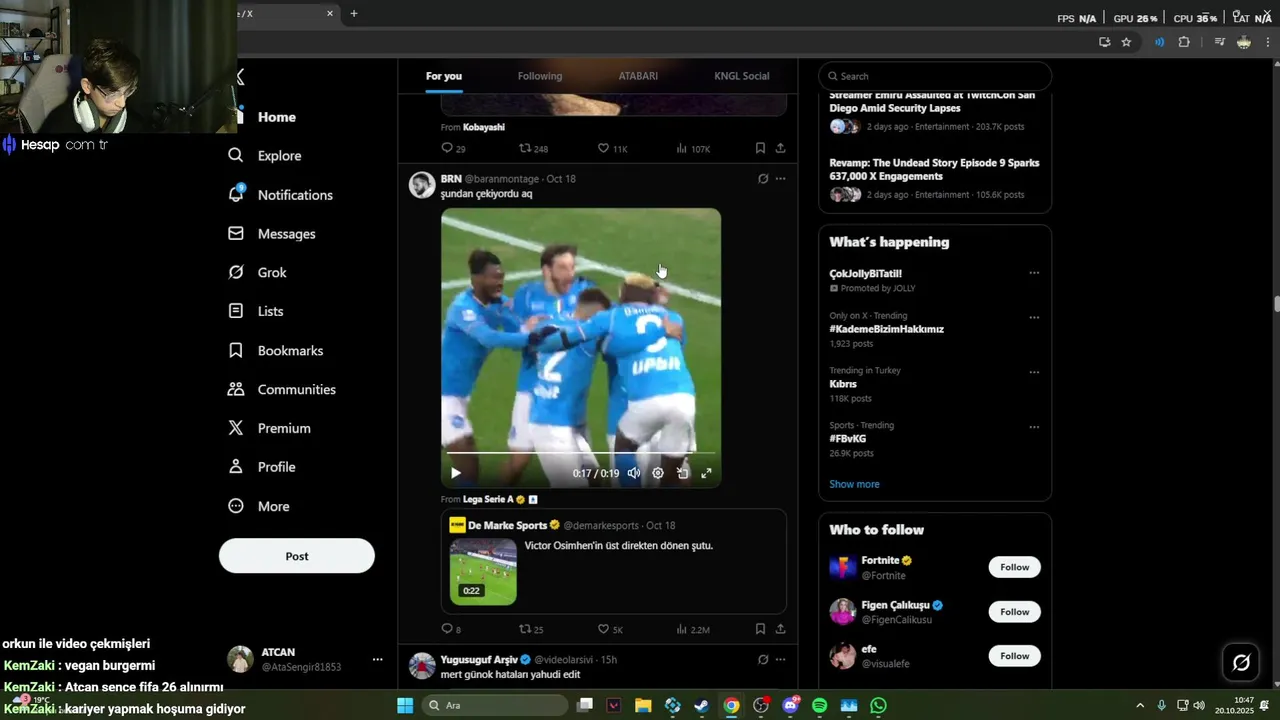Like the post with 11K likes
This screenshot has height=720, width=1280.
point(612,148)
